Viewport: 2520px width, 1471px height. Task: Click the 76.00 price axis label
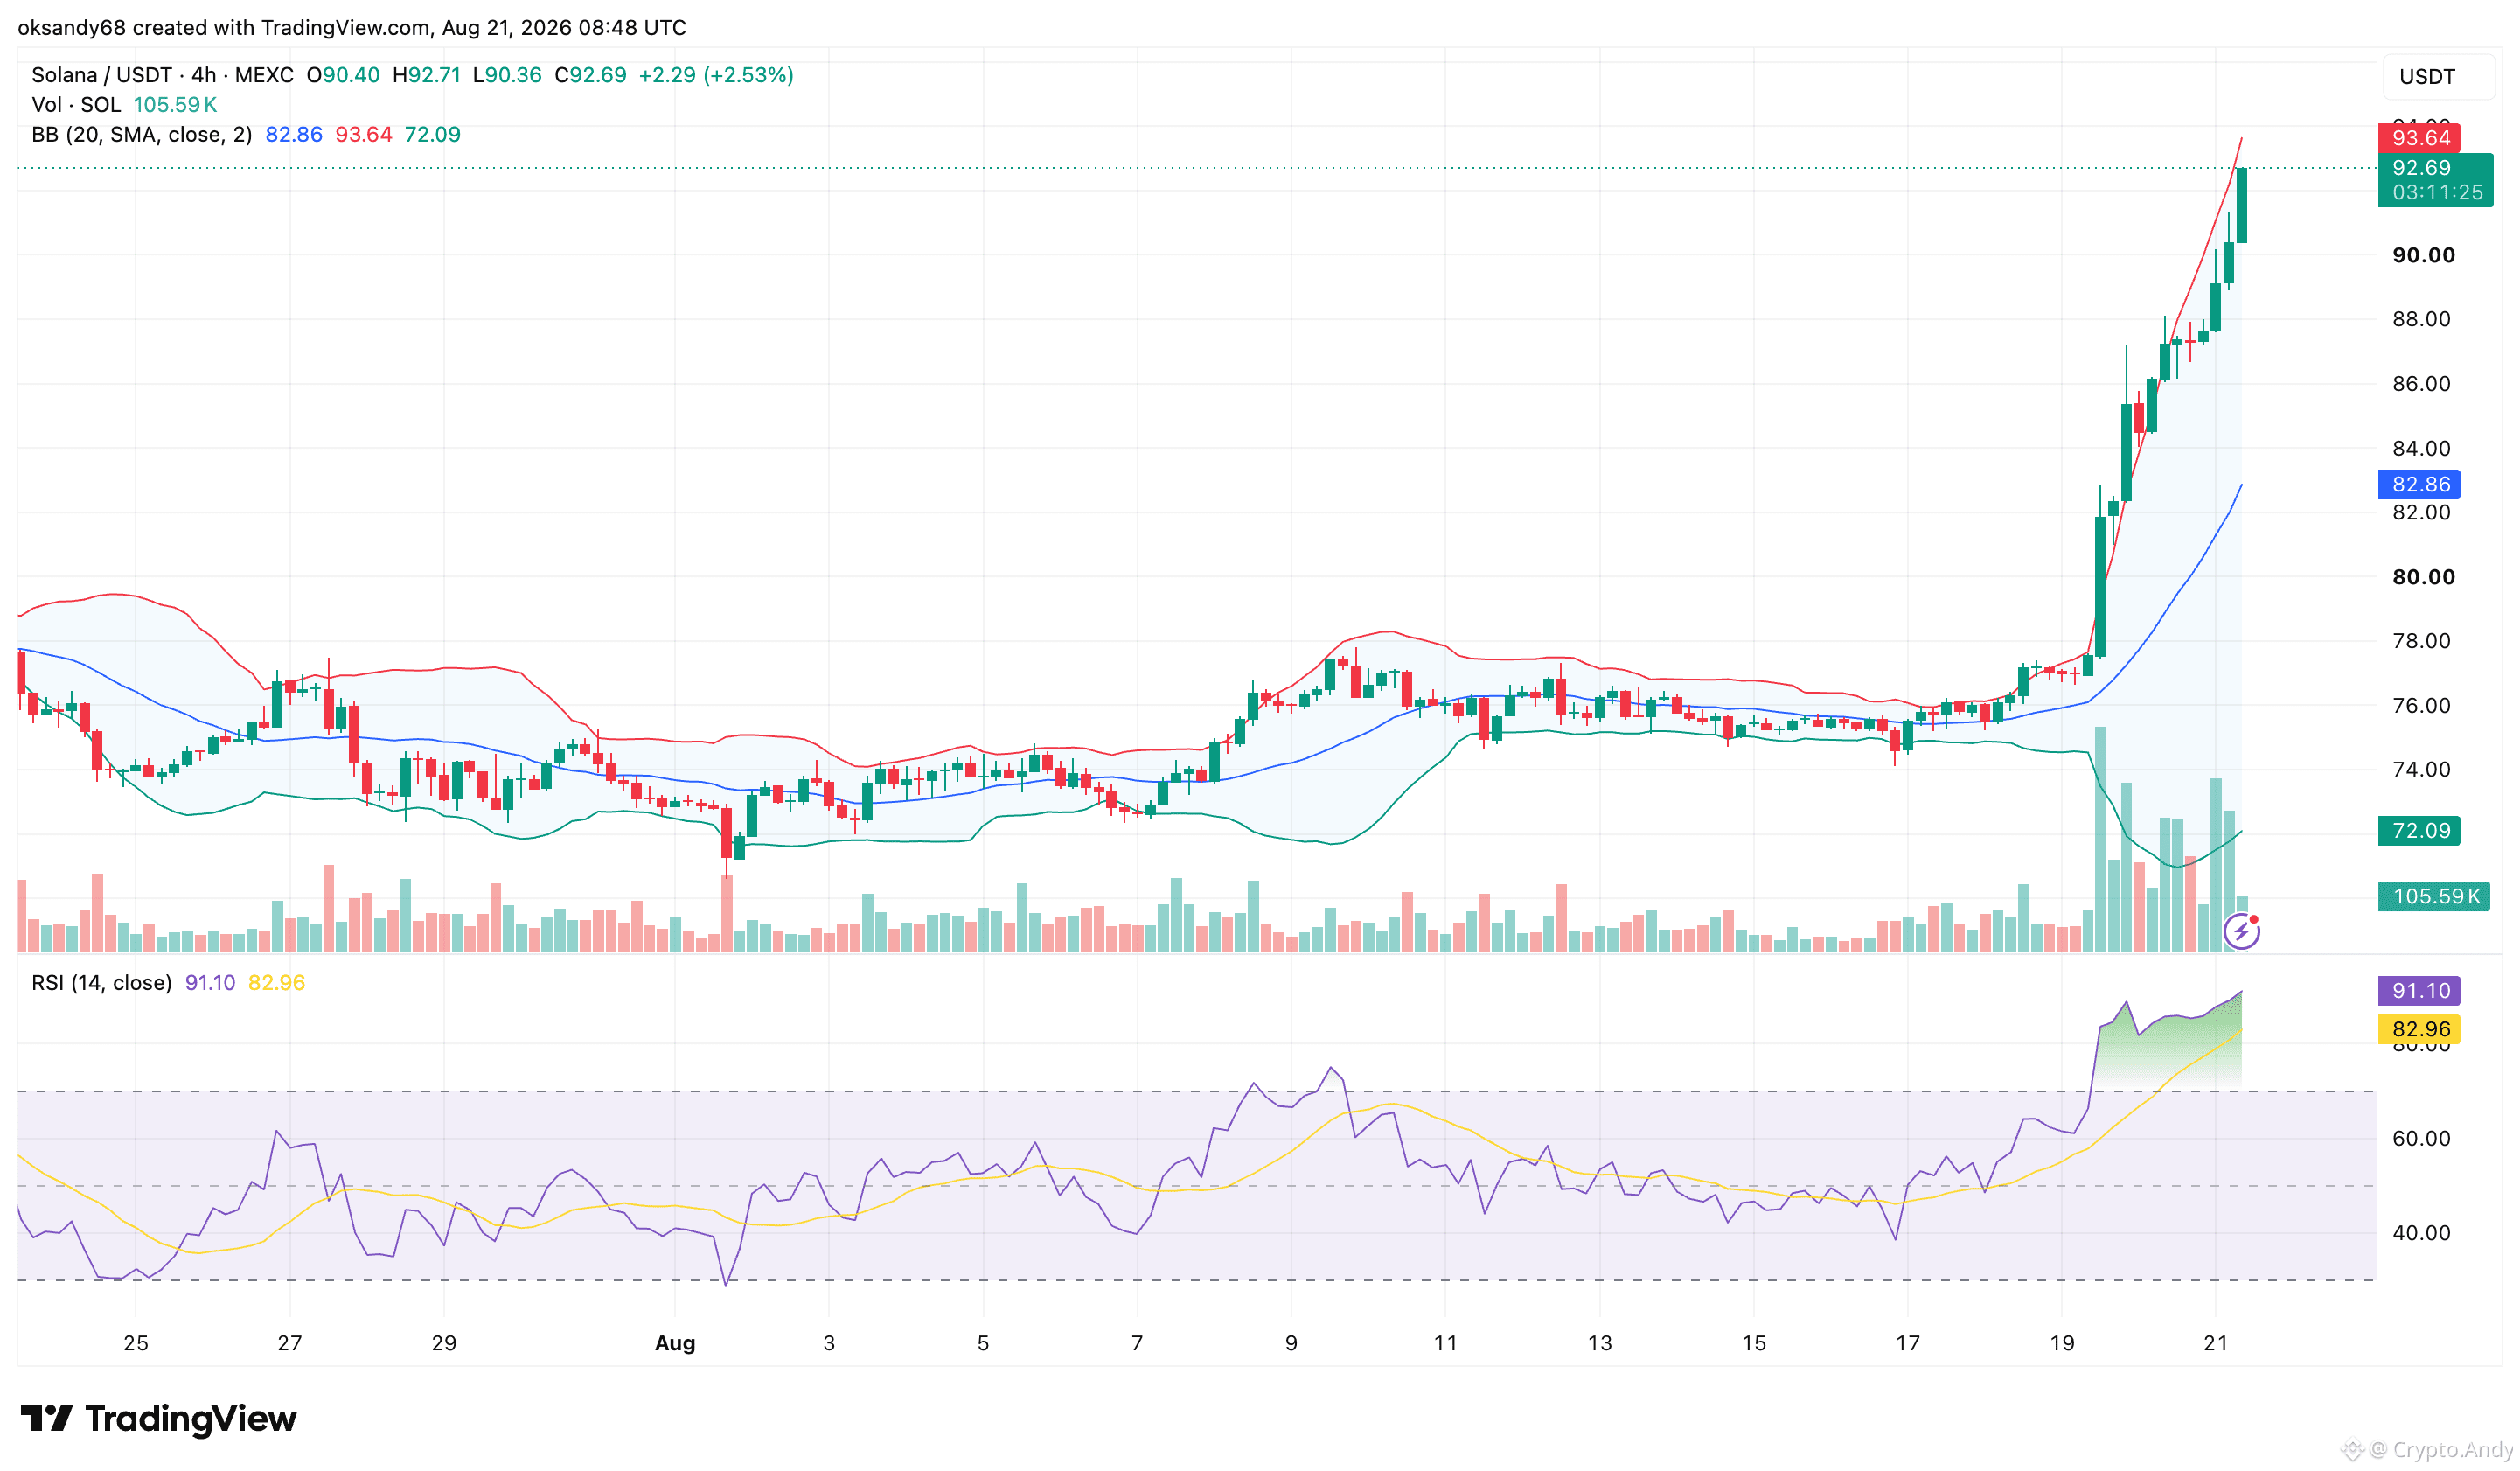(2421, 705)
